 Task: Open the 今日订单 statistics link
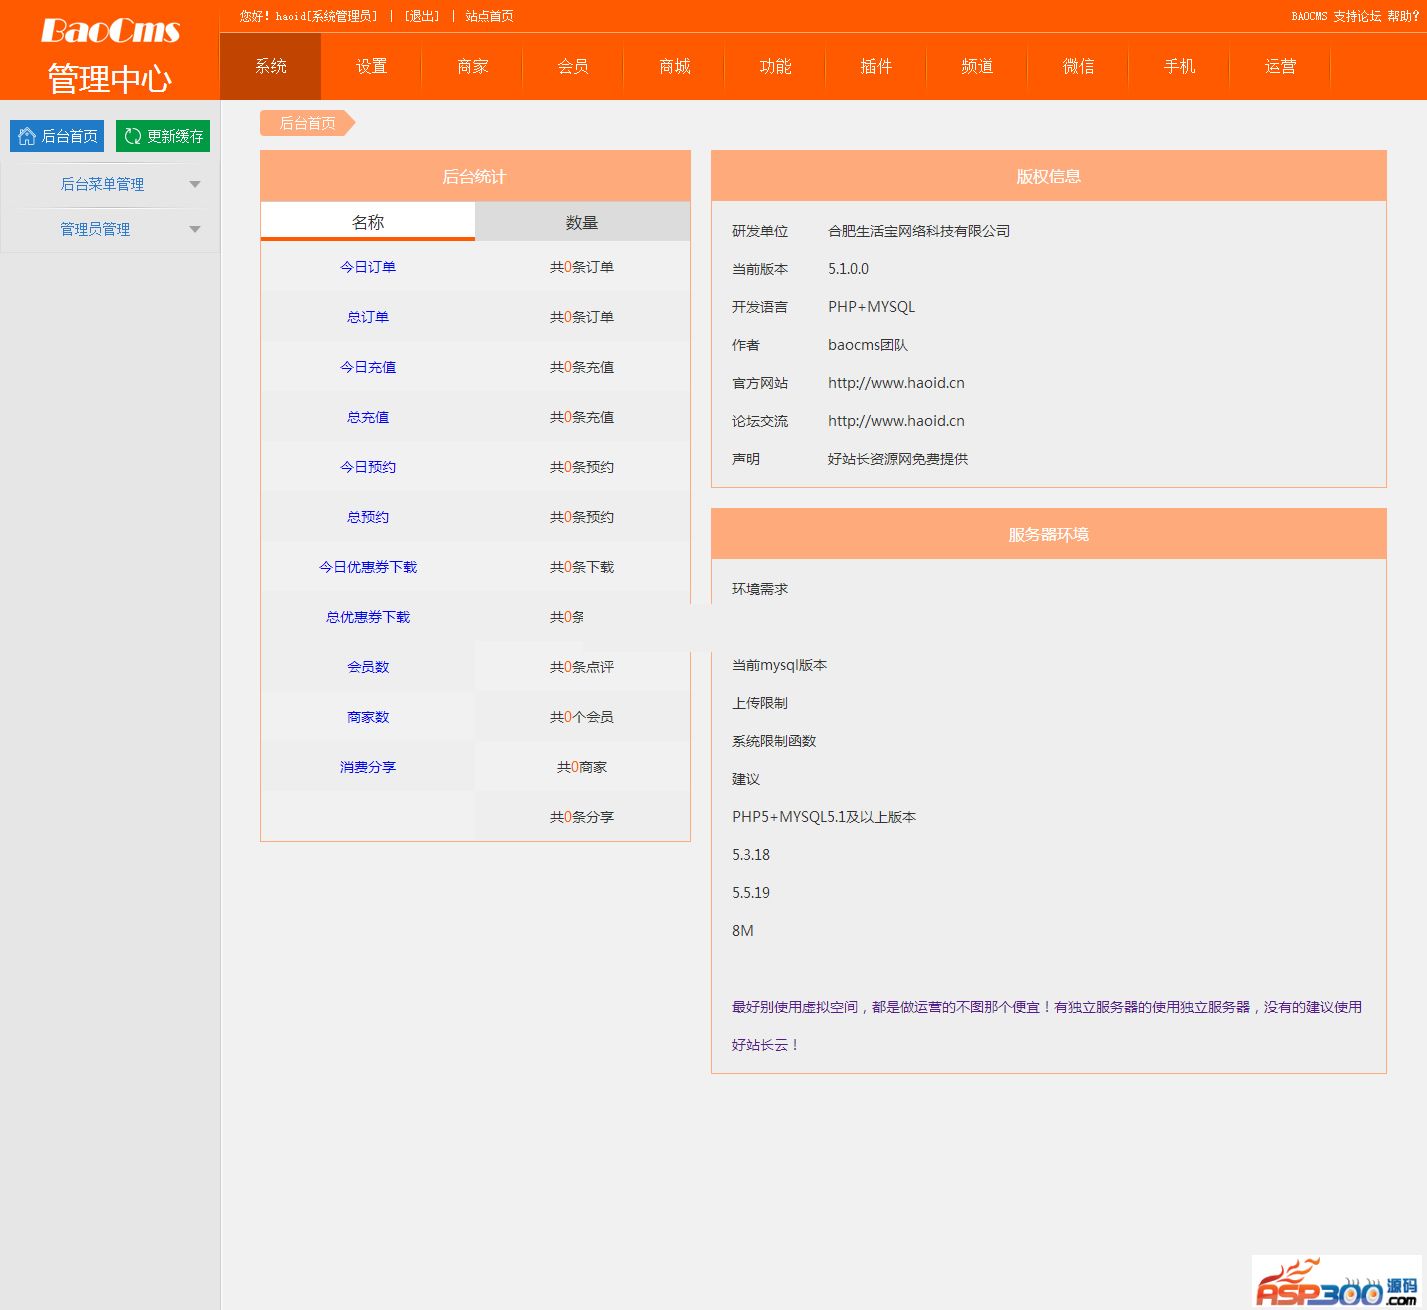click(368, 267)
